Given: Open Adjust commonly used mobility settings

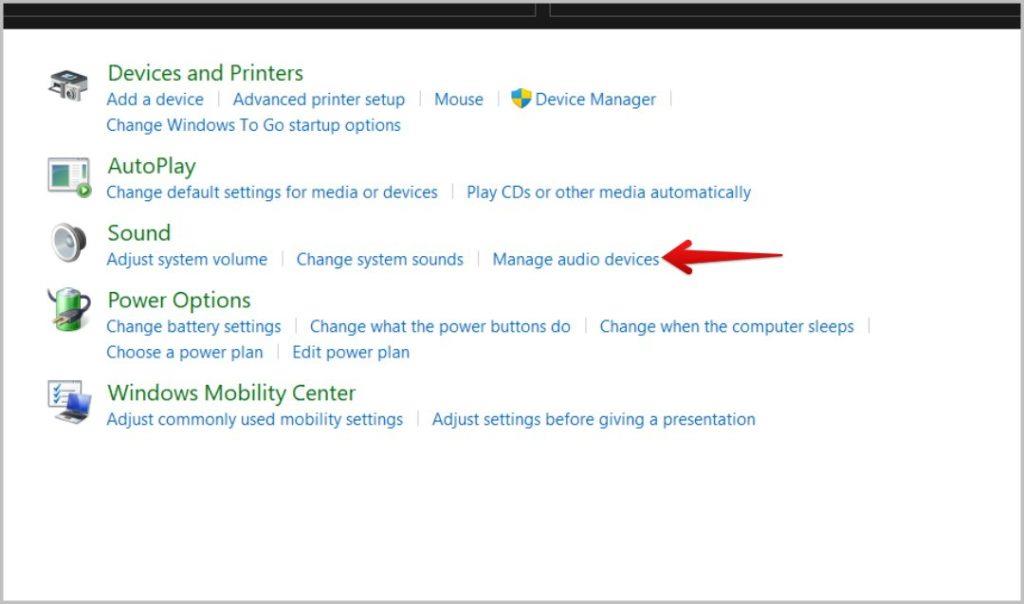Looking at the screenshot, I should tap(255, 419).
